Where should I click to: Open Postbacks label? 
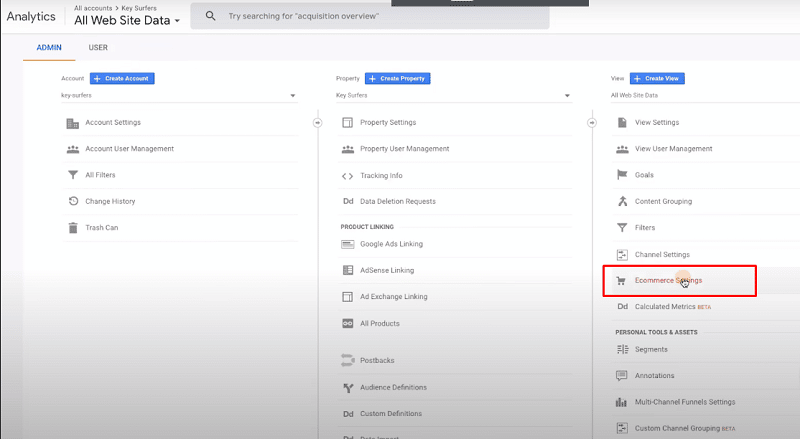coord(377,360)
